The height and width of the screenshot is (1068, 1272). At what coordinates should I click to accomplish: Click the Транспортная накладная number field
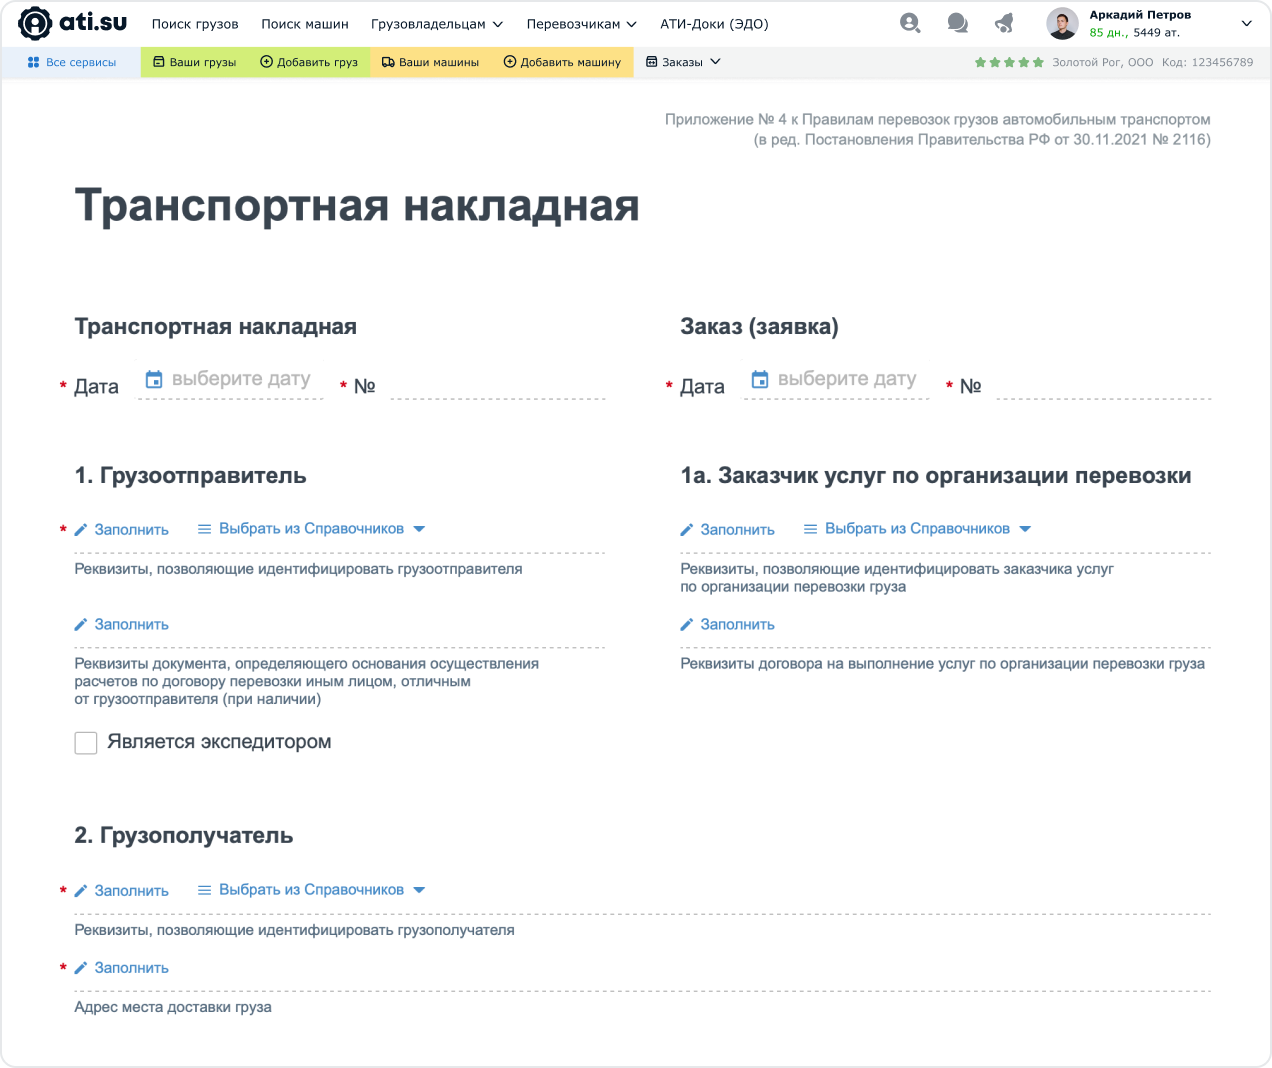497,386
